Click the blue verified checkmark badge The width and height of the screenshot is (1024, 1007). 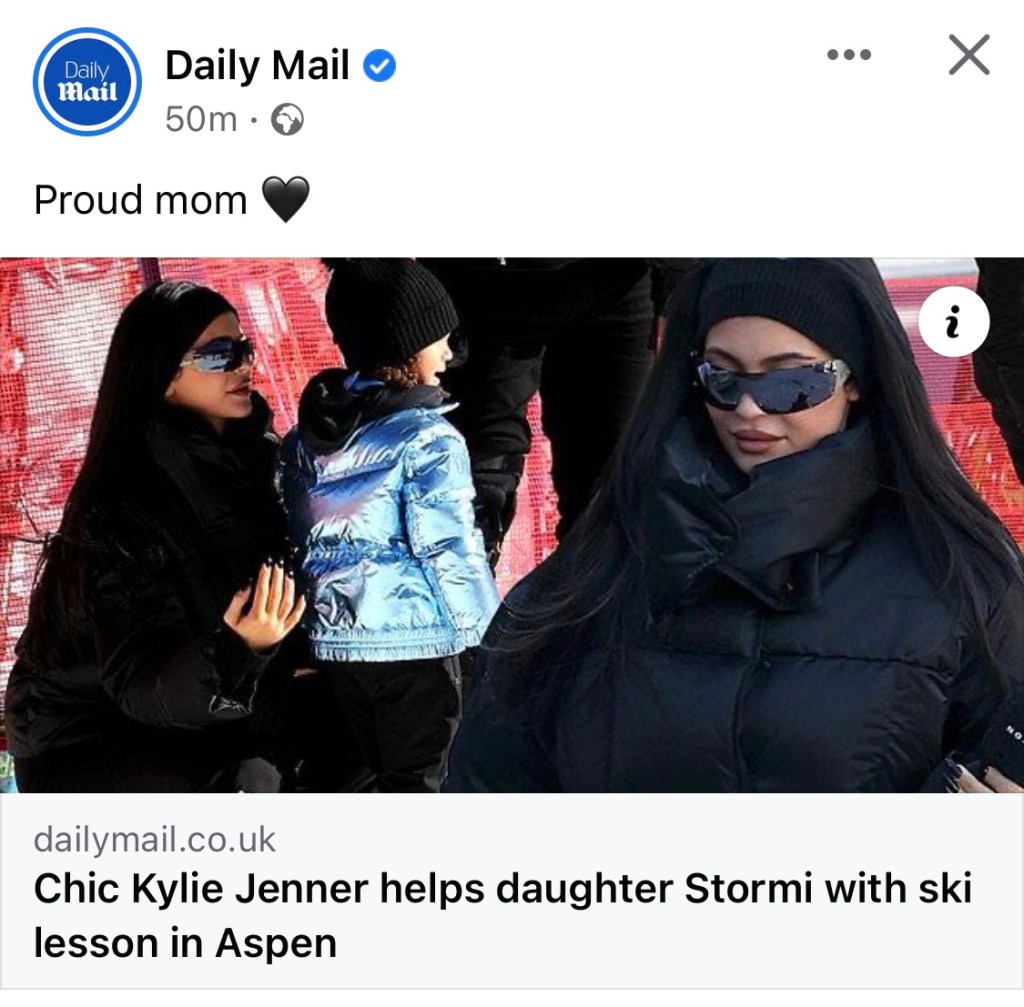coord(379,66)
